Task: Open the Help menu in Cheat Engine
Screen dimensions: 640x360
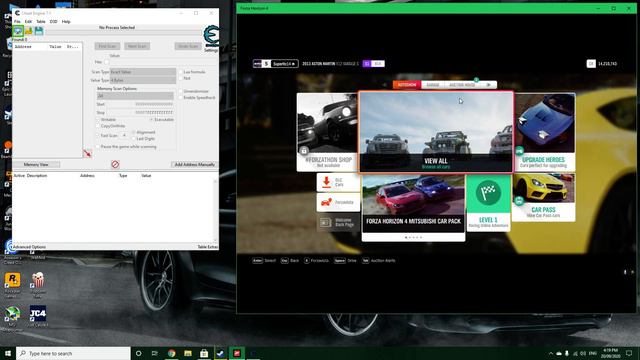Action: click(66, 22)
